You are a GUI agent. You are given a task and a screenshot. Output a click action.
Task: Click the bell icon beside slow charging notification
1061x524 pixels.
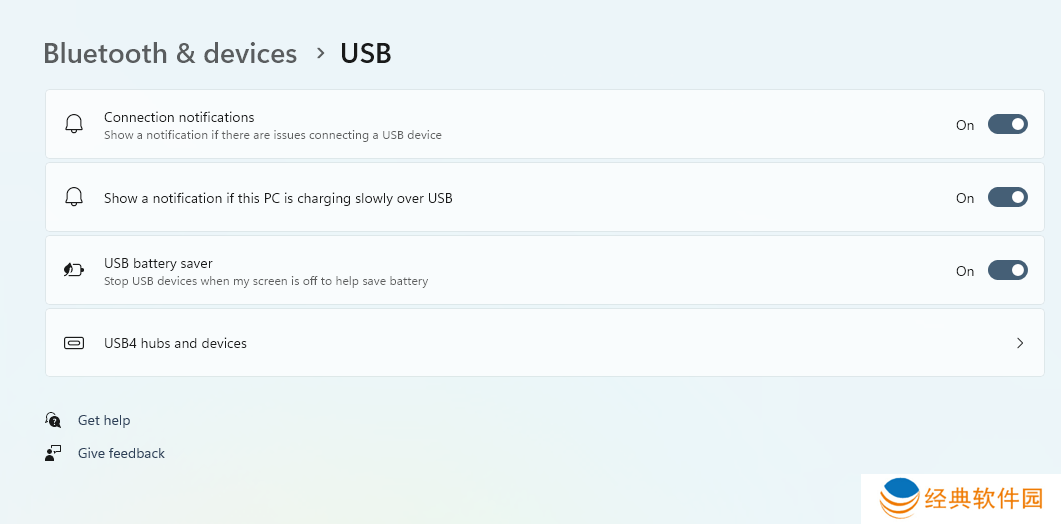(x=74, y=197)
